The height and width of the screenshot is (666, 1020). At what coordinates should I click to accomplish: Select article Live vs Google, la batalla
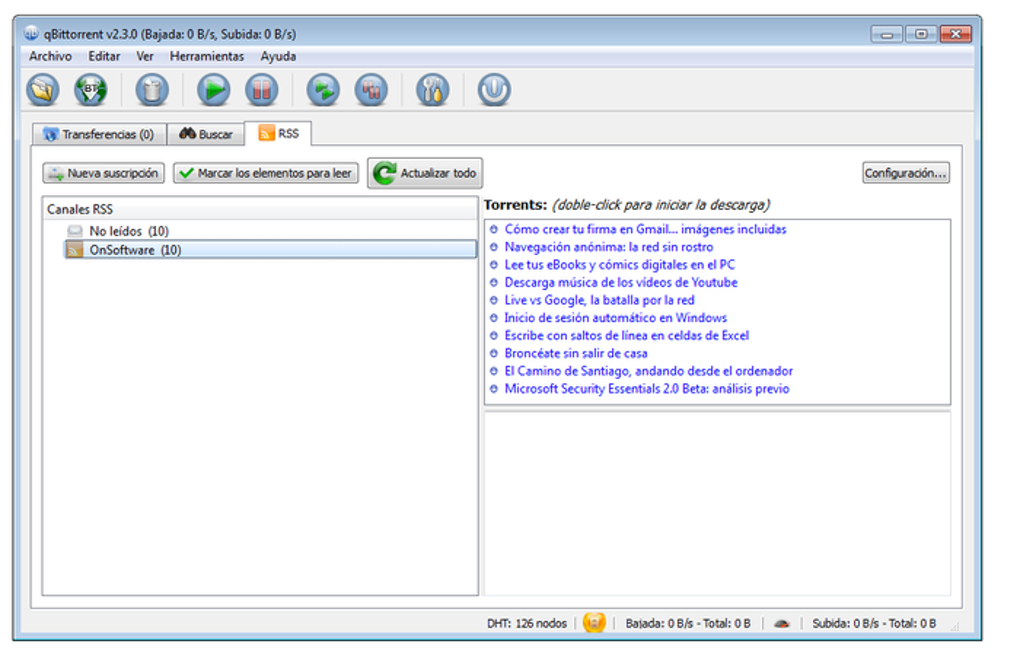pos(600,300)
